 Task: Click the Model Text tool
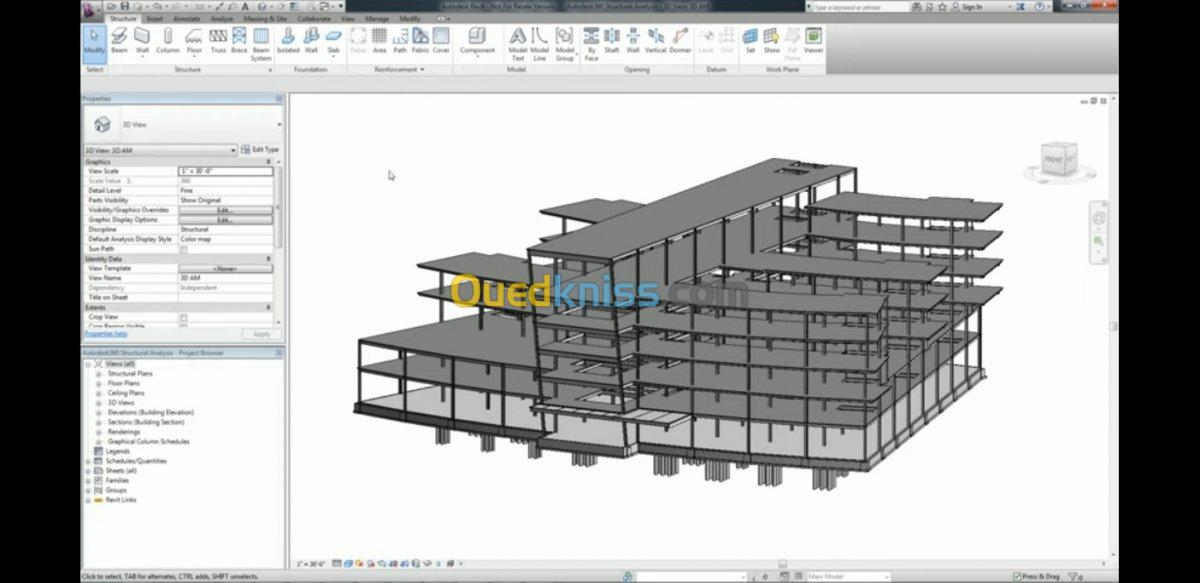518,45
